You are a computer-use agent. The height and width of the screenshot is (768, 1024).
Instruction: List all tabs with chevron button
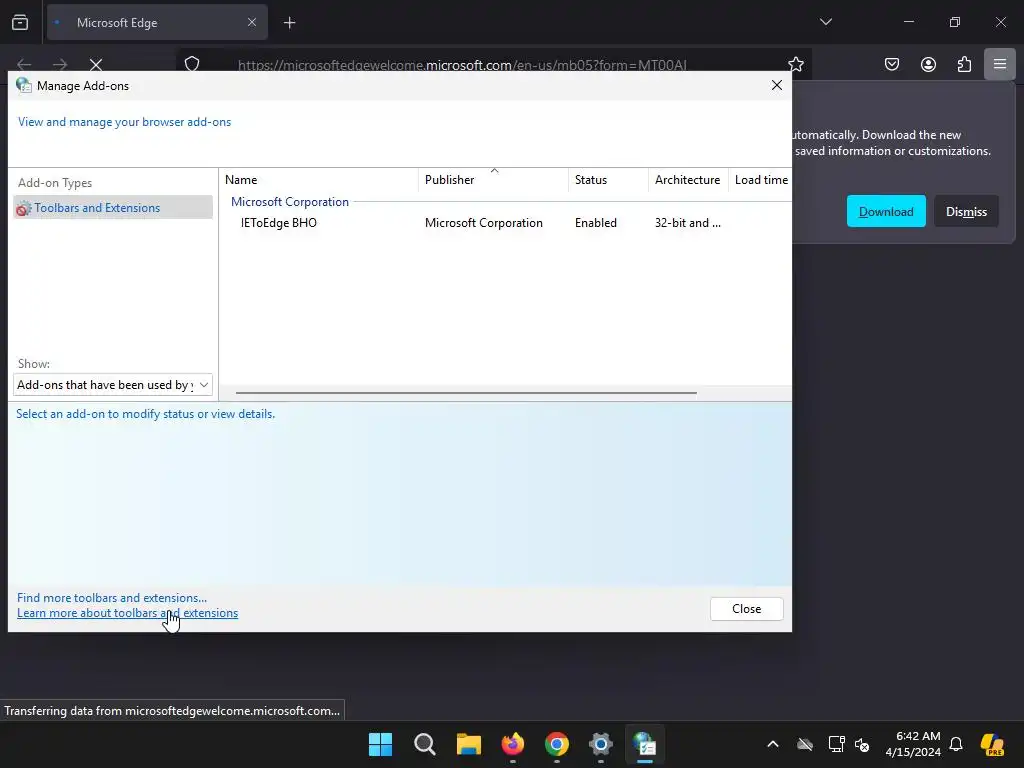(825, 22)
